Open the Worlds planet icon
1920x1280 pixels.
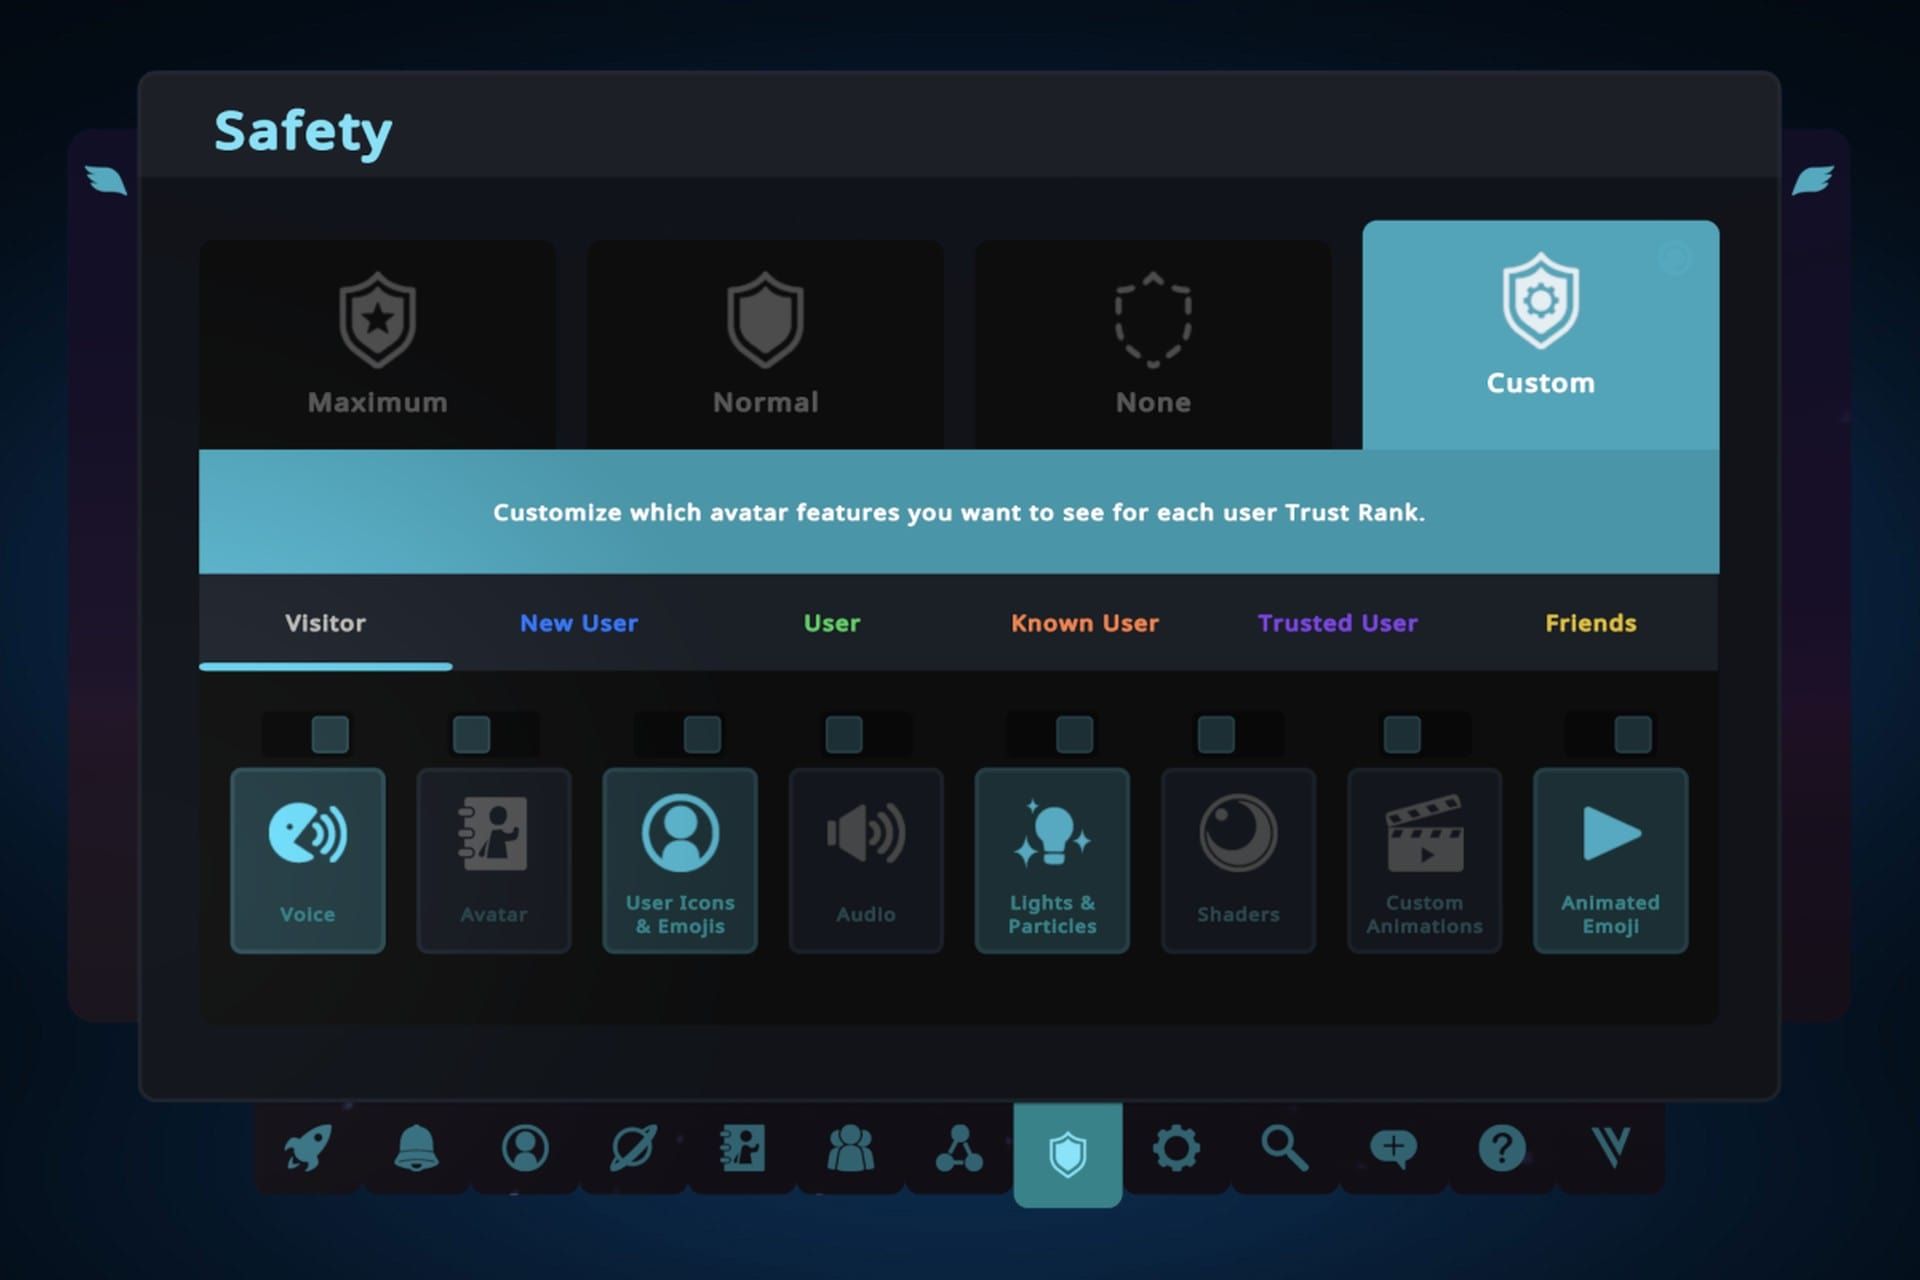point(634,1150)
